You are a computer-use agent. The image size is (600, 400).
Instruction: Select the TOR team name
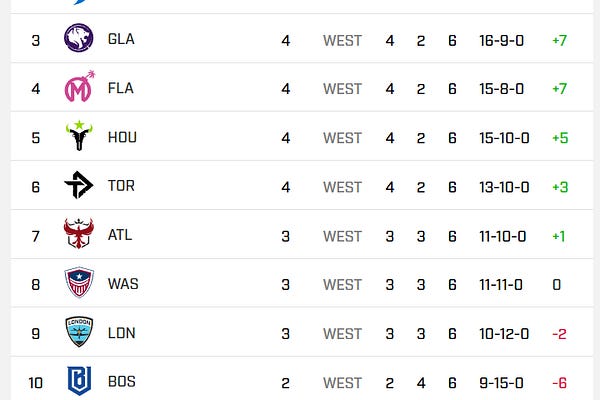click(x=121, y=186)
